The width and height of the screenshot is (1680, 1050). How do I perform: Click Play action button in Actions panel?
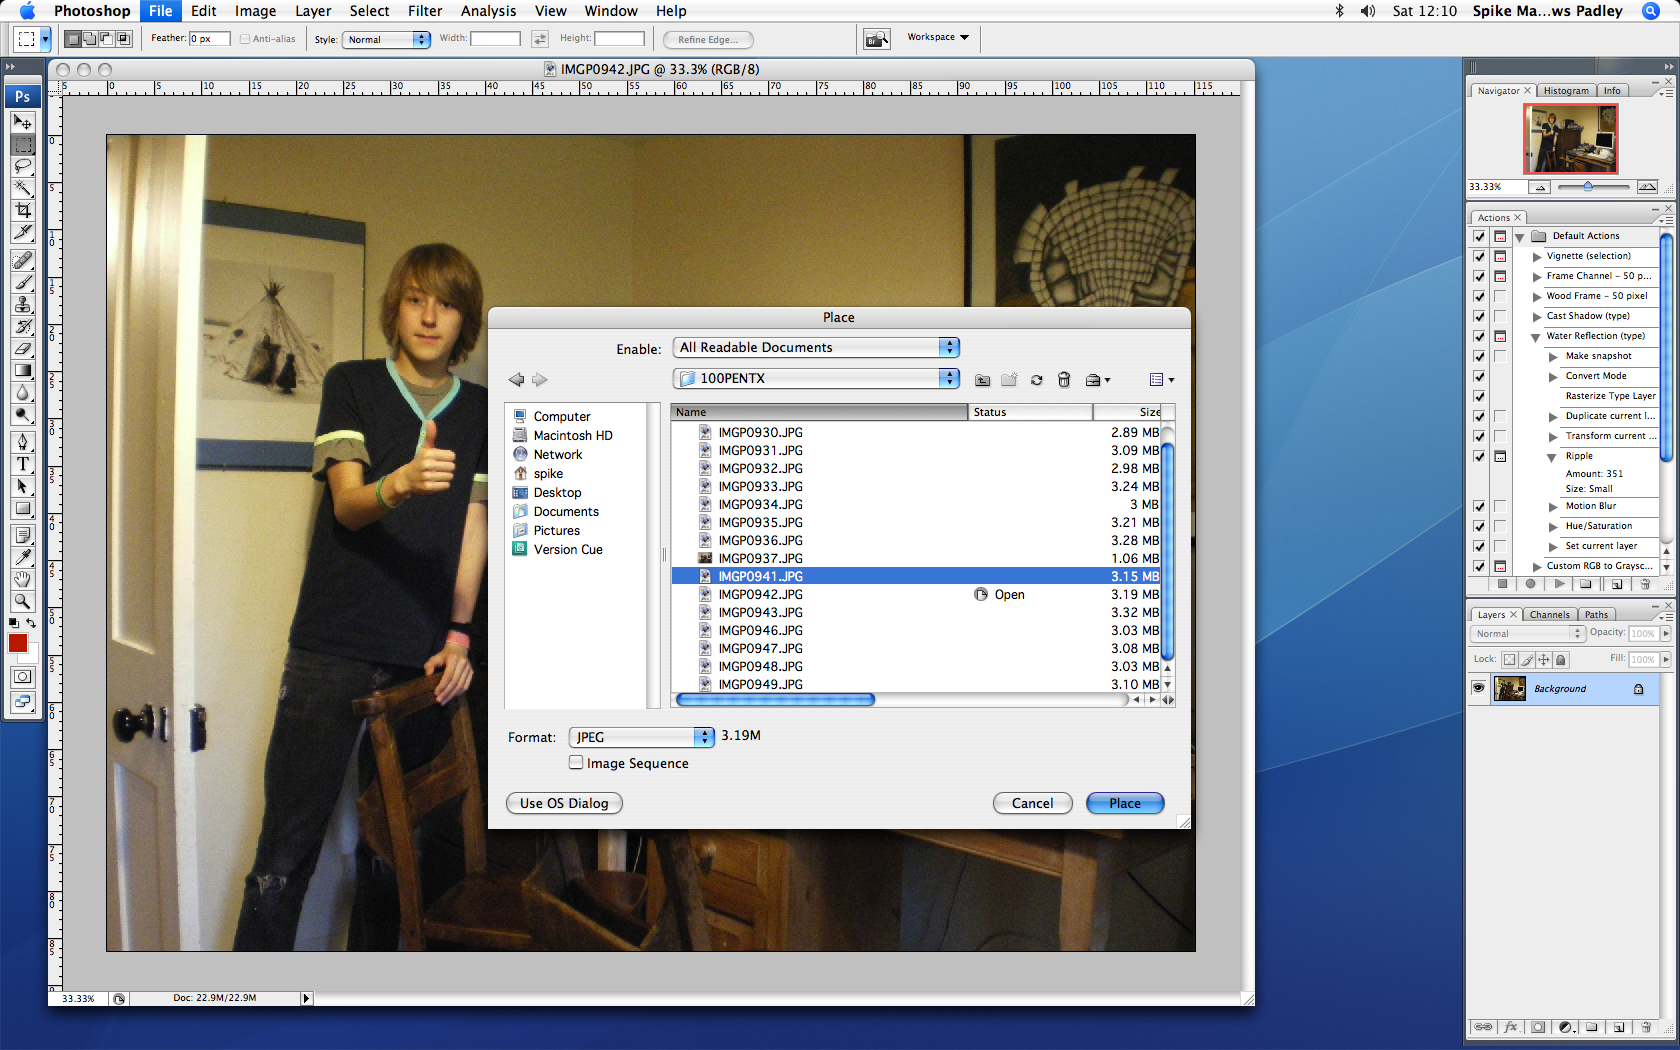coord(1559,584)
